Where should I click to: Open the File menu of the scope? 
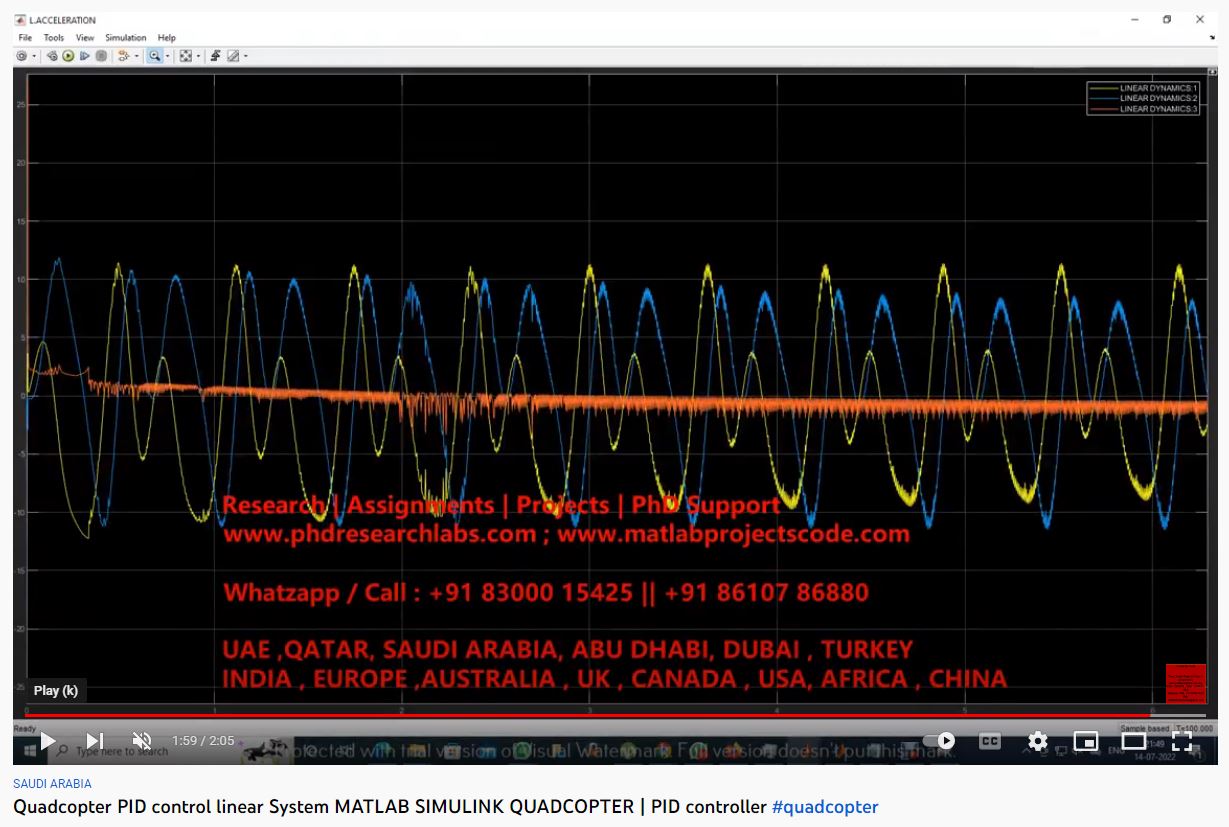[x=25, y=38]
